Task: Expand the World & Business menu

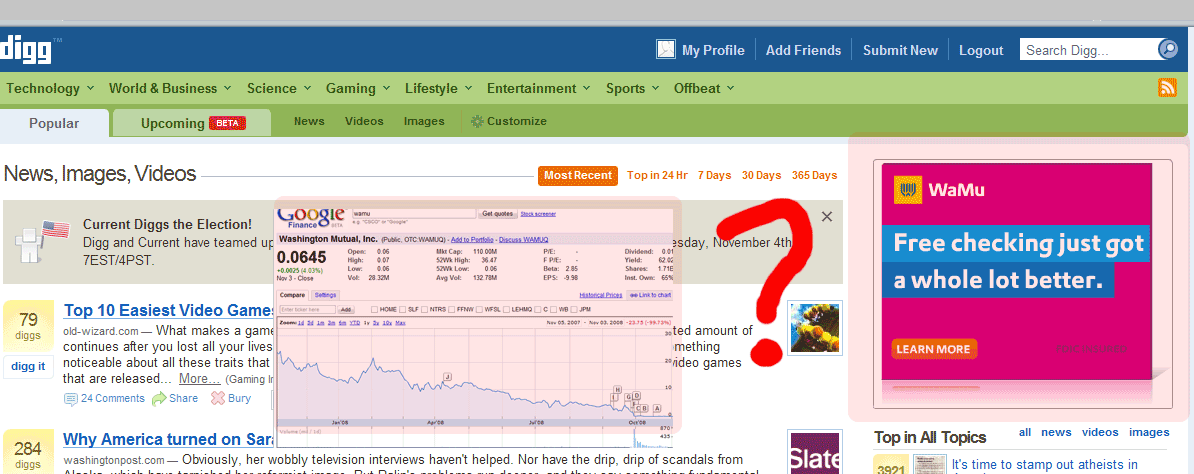Action: pyautogui.click(x=171, y=88)
